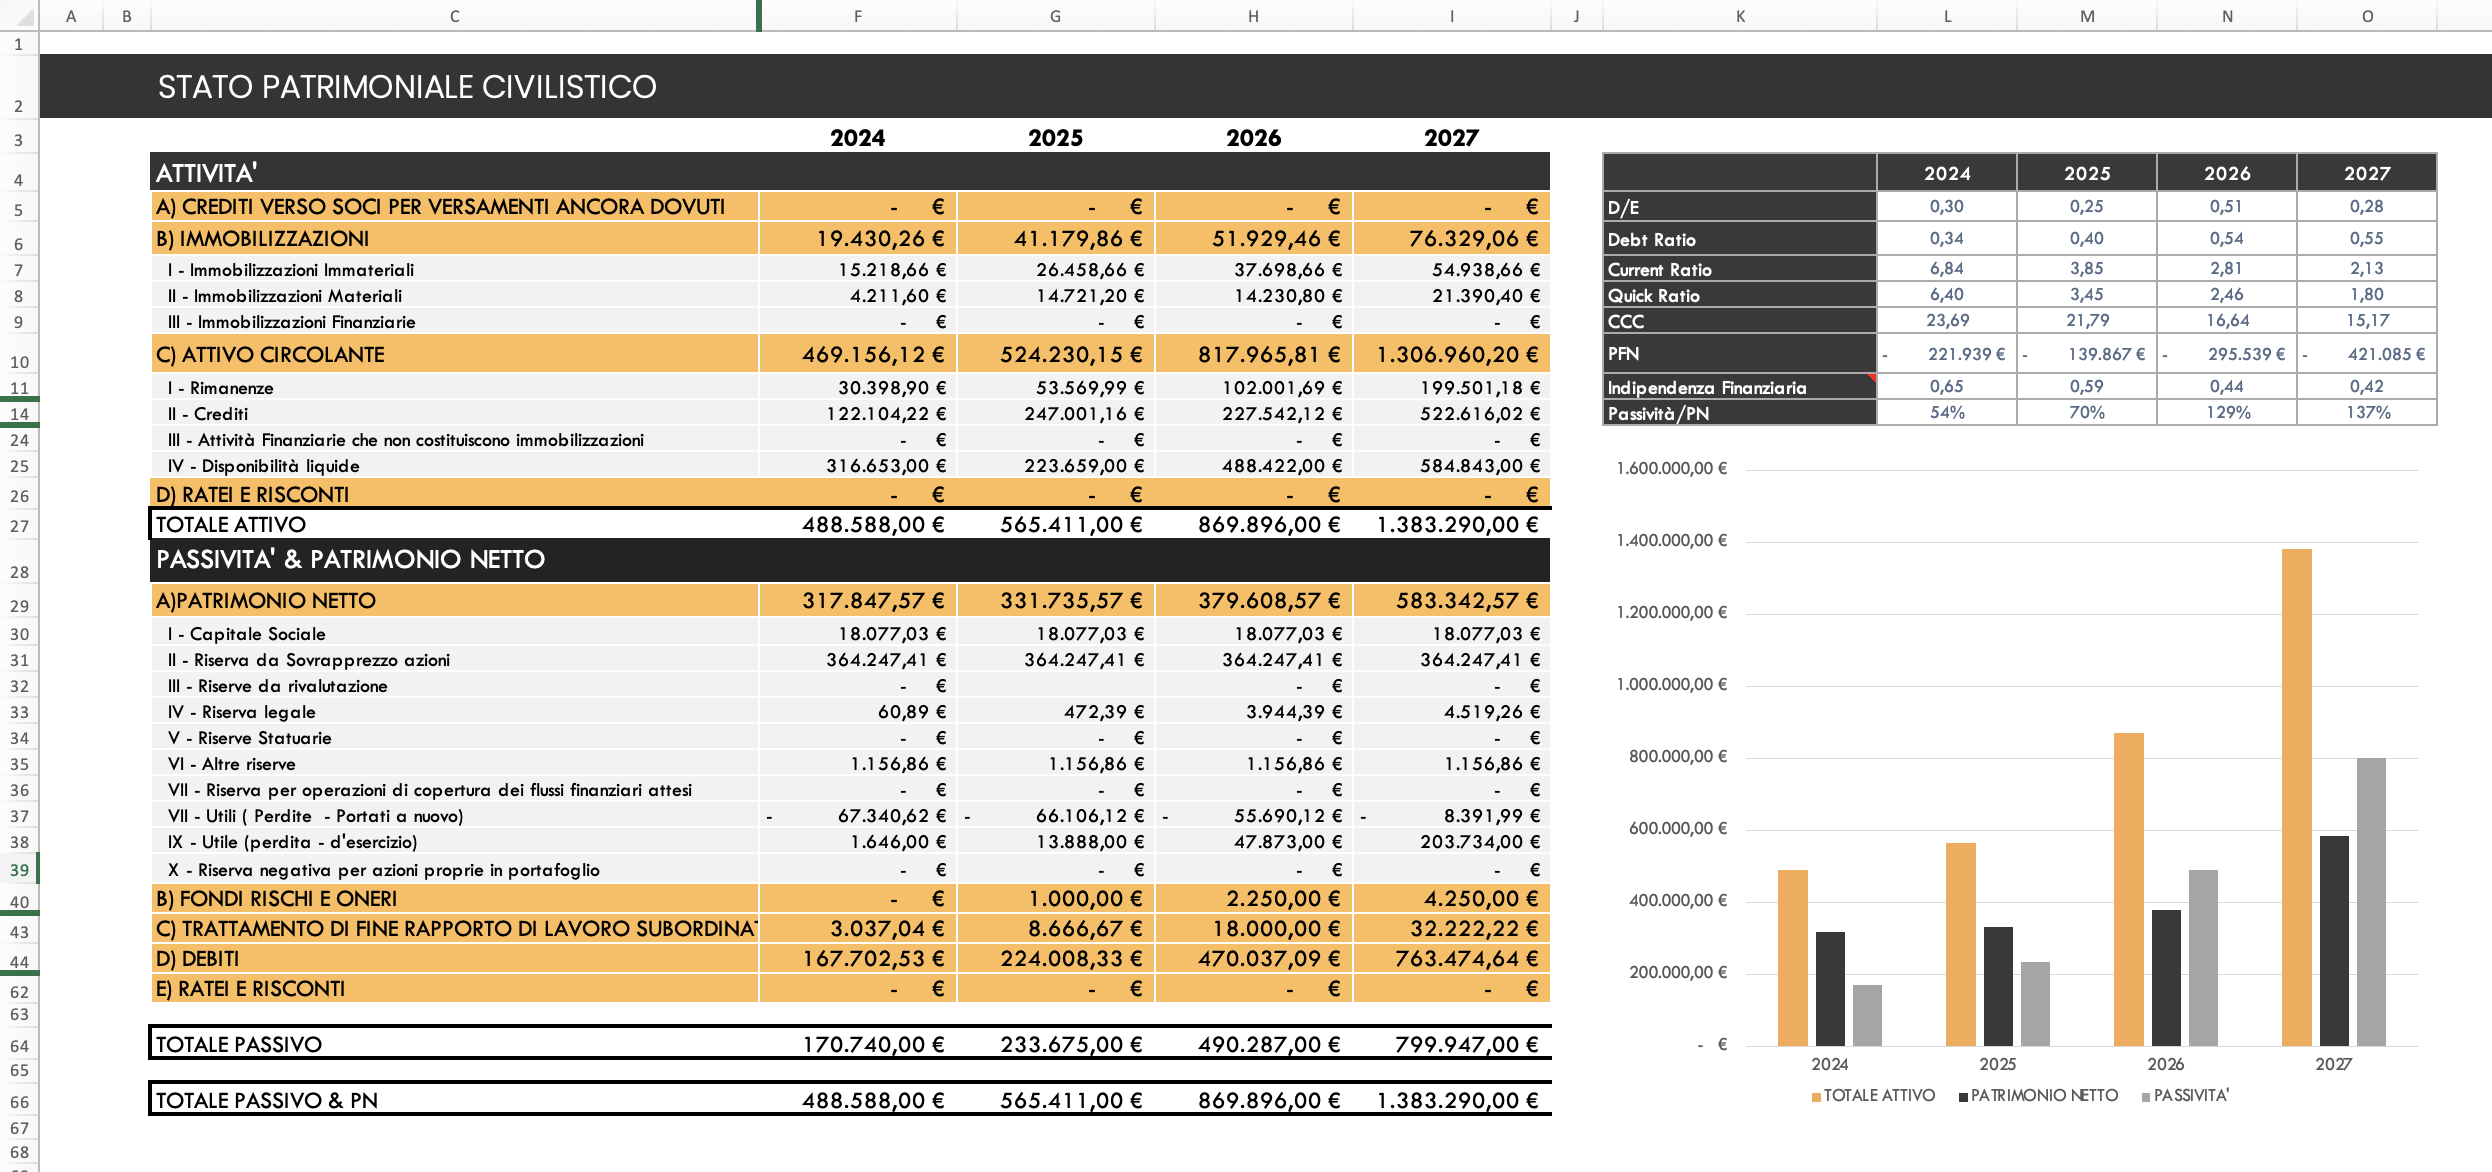The height and width of the screenshot is (1172, 2492).
Task: Click the PASSIVITA' legend entry in chart
Action: click(x=2190, y=1096)
